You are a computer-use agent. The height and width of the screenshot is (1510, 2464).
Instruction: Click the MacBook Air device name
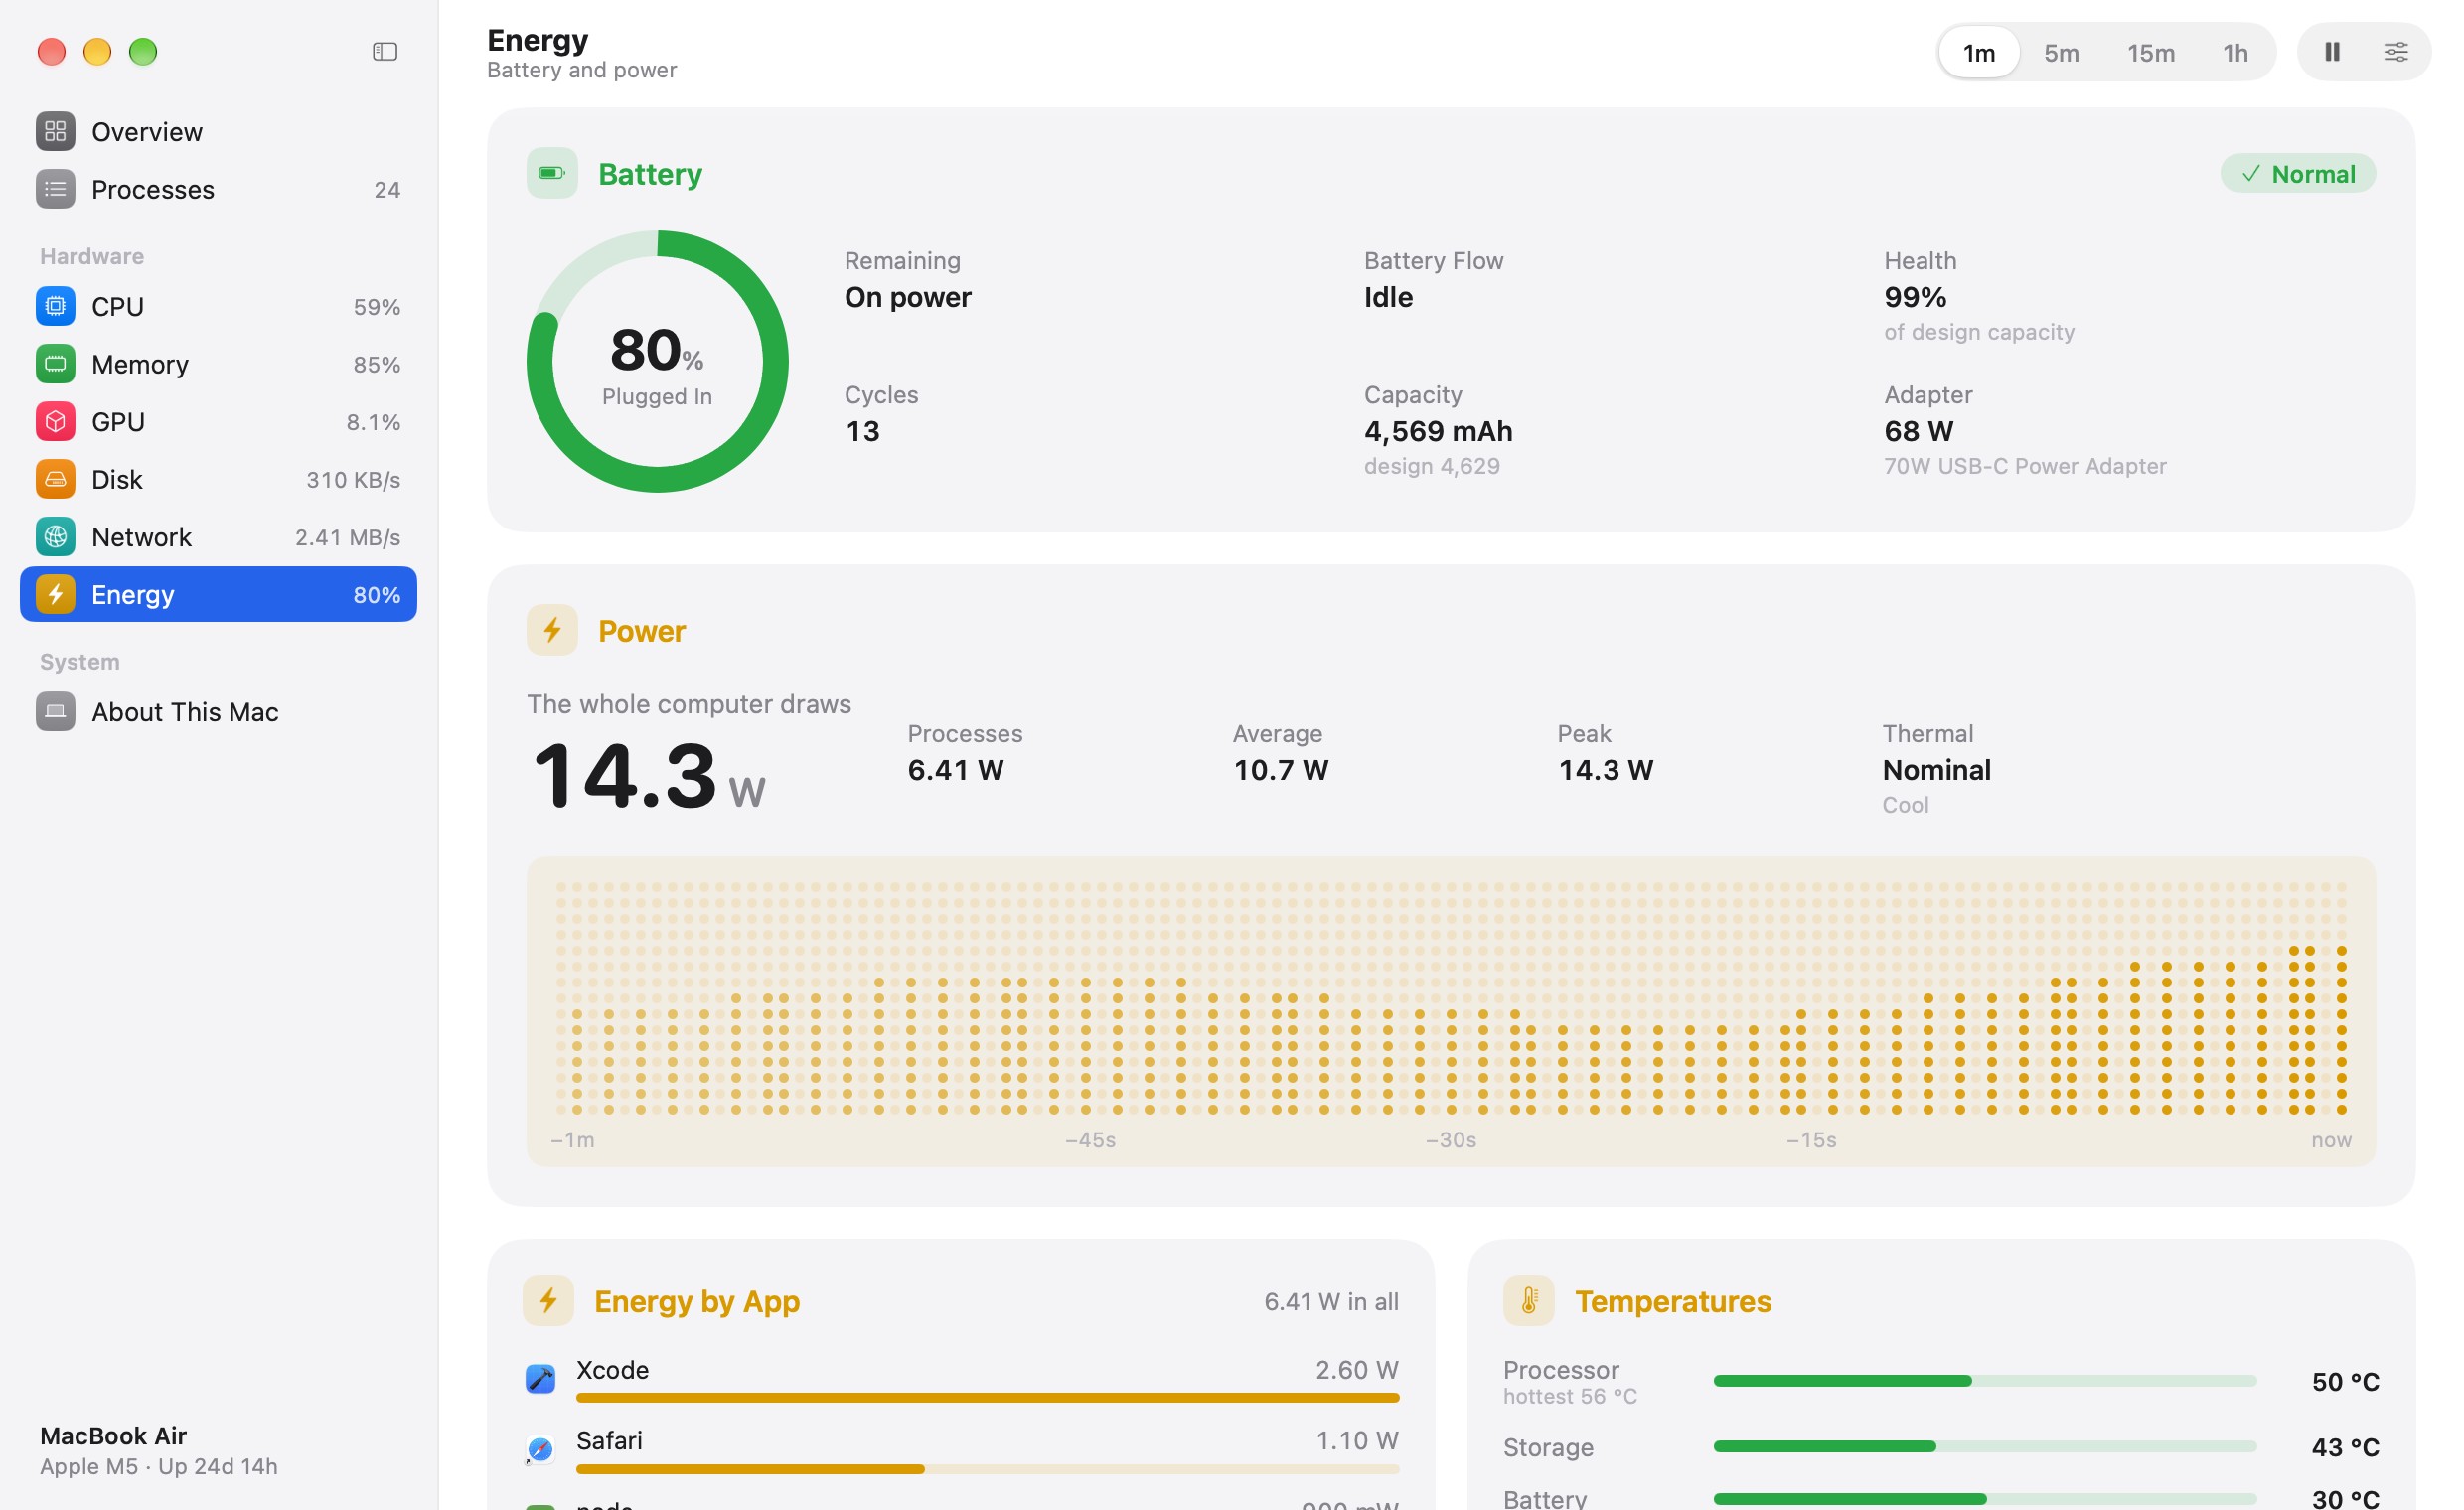point(113,1435)
